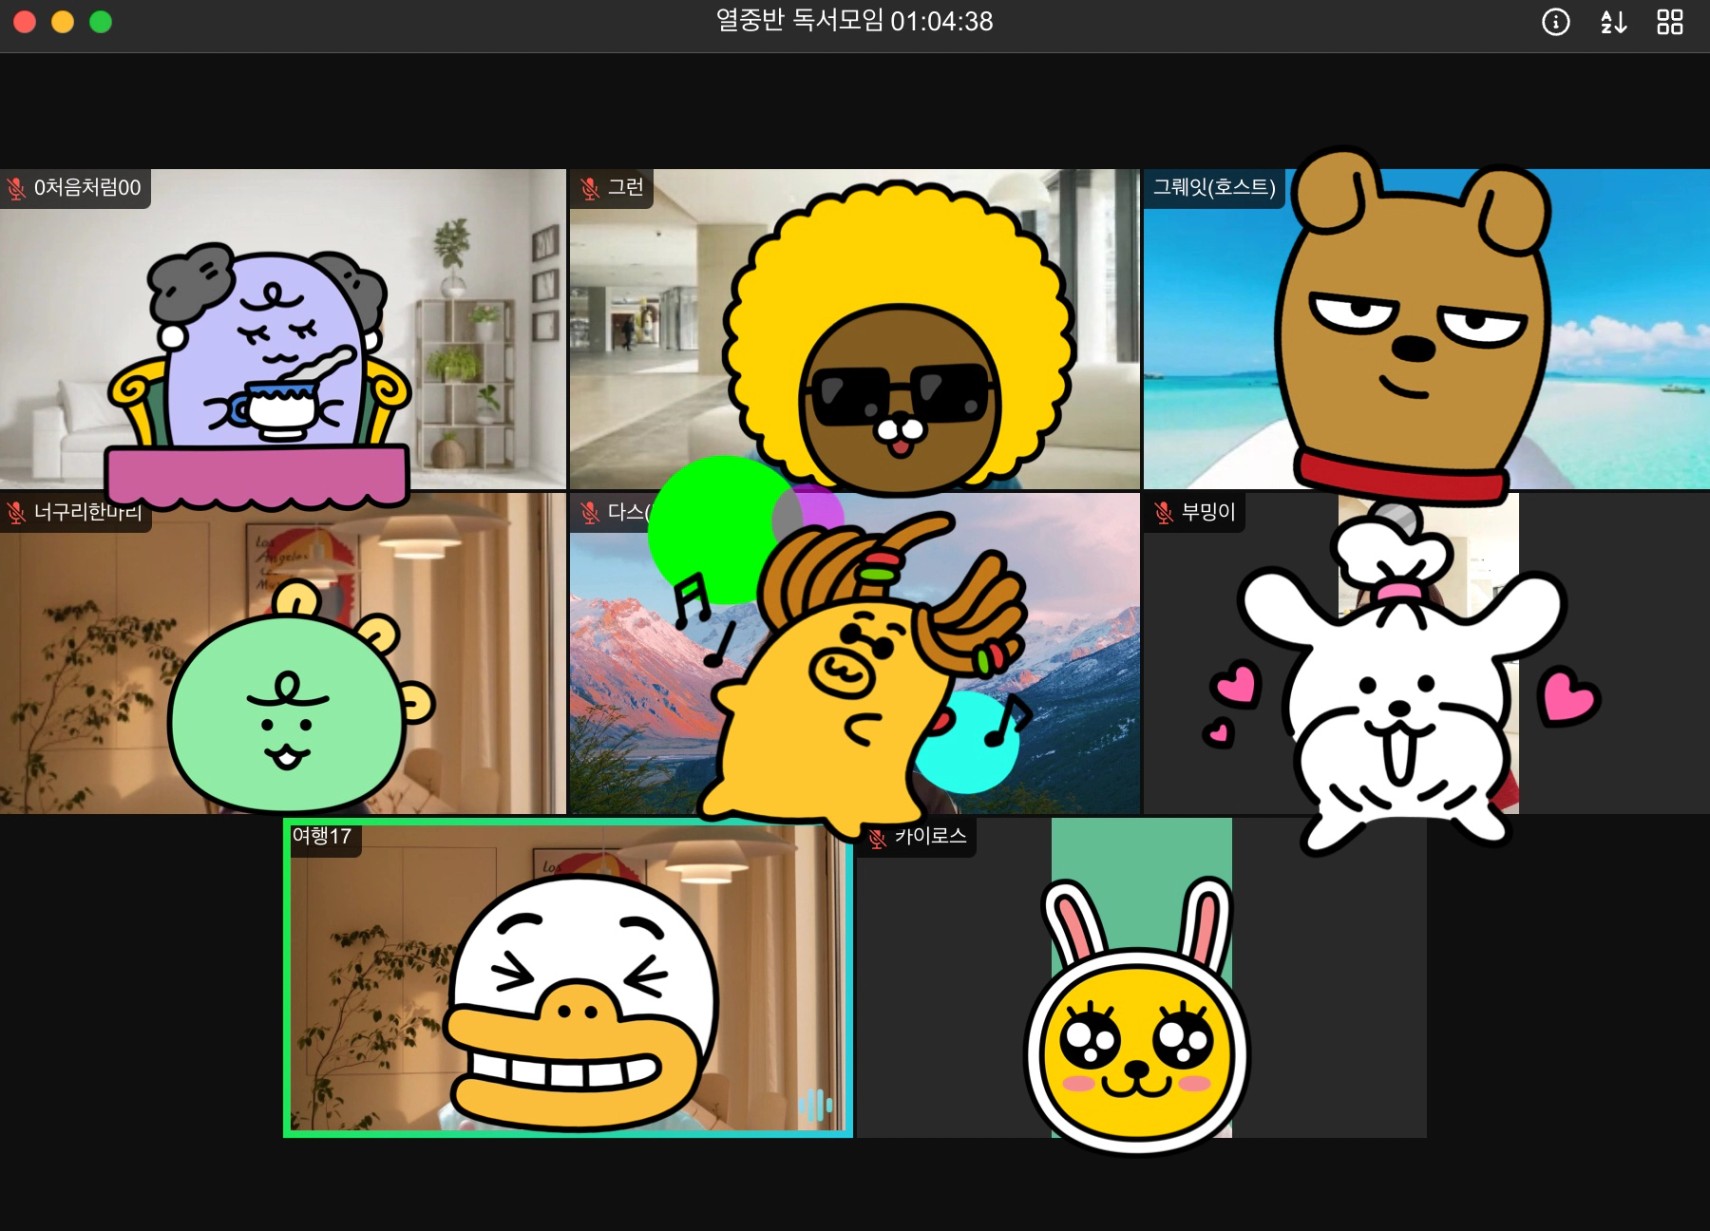Click the muted mic icon beside 그런
This screenshot has height=1231, width=1710.
tap(590, 188)
